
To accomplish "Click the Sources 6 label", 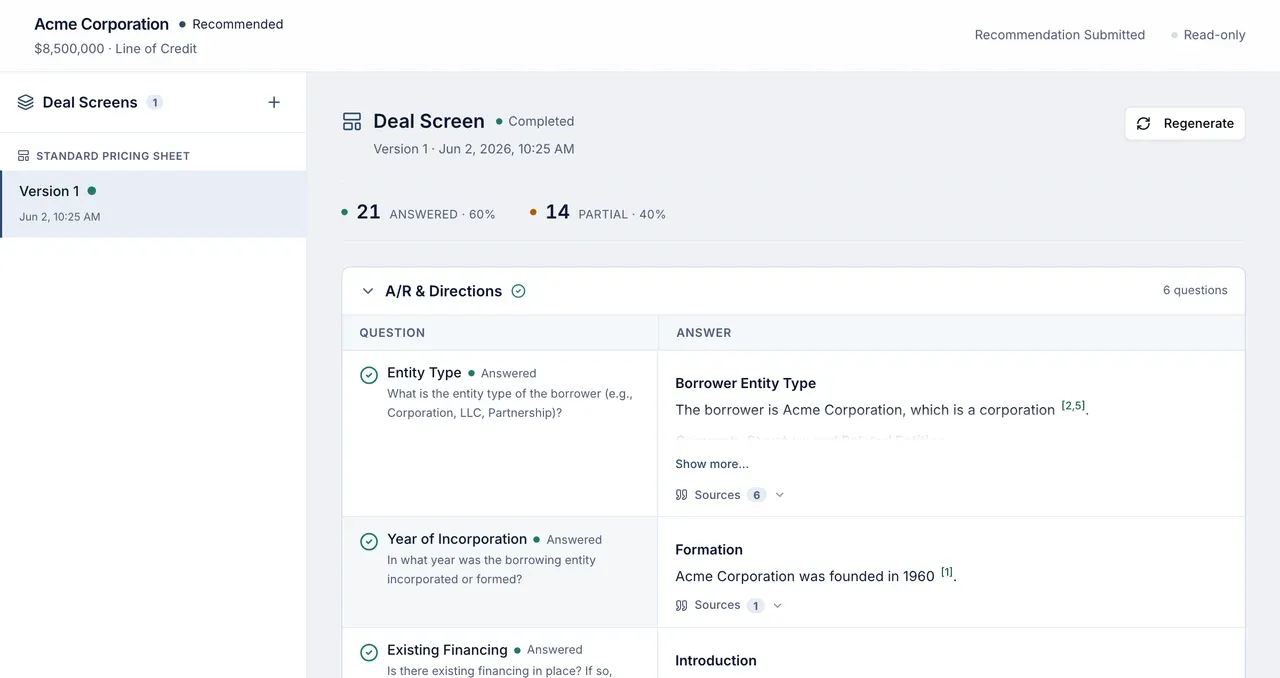I will [717, 495].
